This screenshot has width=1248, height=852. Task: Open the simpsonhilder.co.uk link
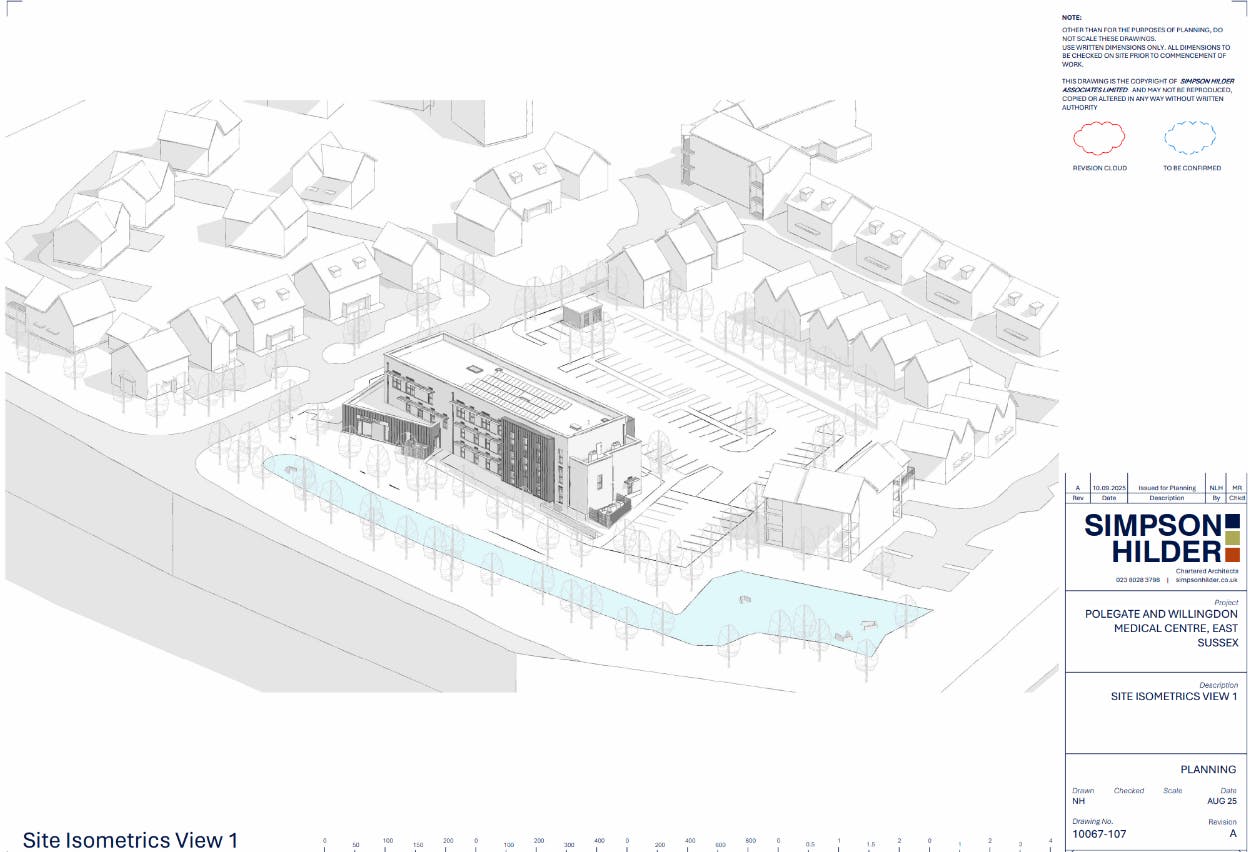pyautogui.click(x=1206, y=580)
